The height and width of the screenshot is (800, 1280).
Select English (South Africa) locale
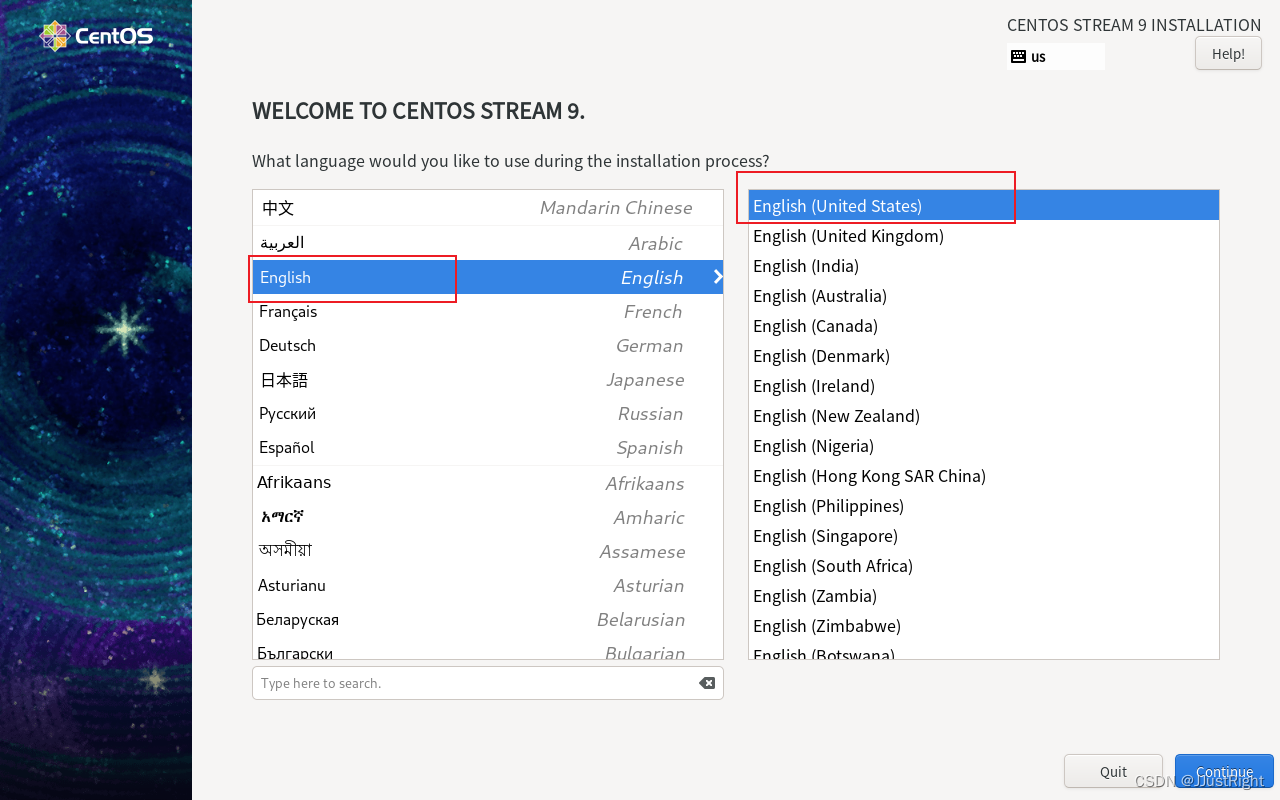pyautogui.click(x=984, y=565)
